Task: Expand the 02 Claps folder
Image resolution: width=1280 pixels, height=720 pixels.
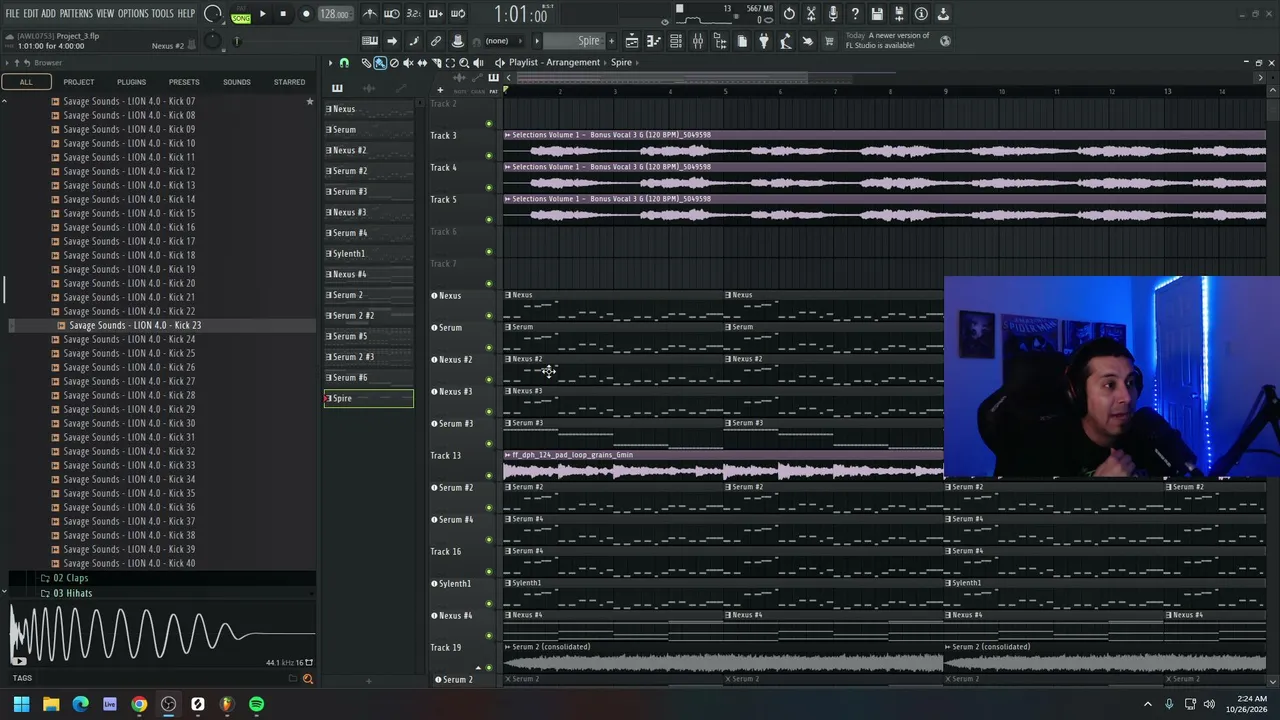Action: pos(70,578)
